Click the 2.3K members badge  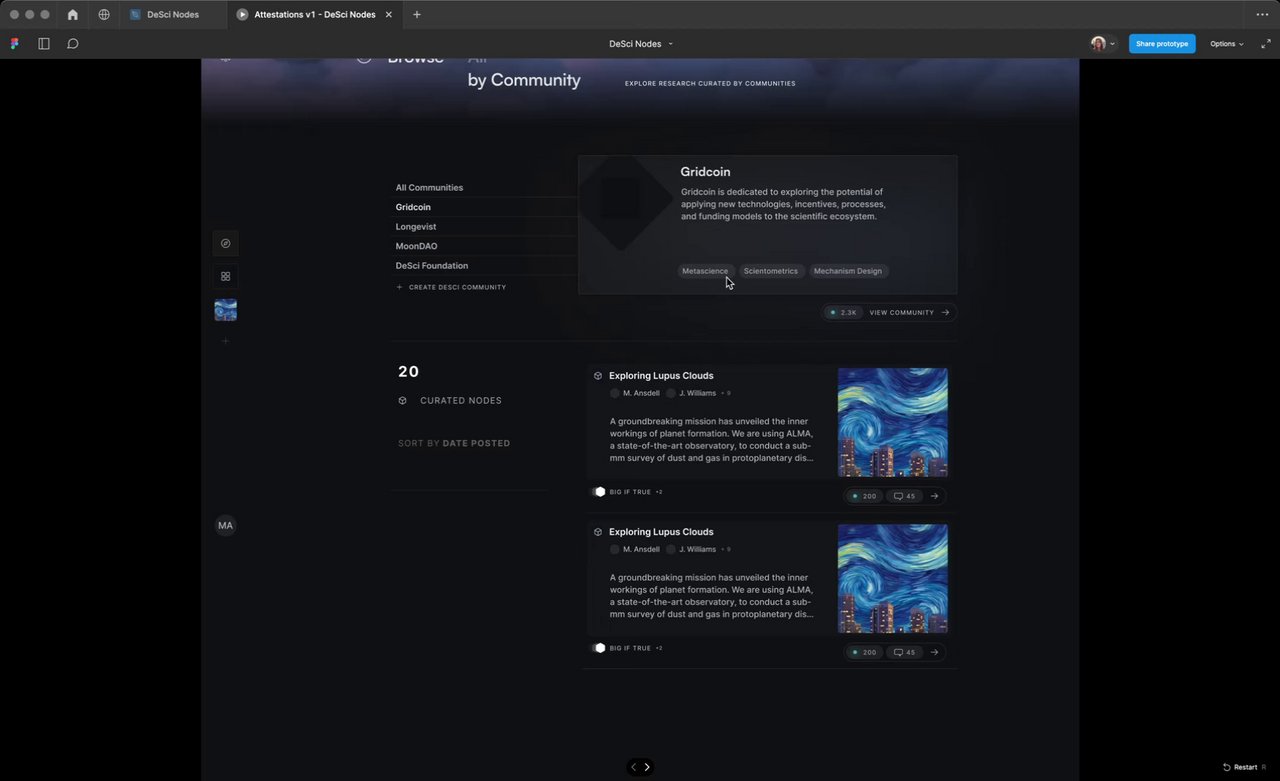click(x=843, y=313)
